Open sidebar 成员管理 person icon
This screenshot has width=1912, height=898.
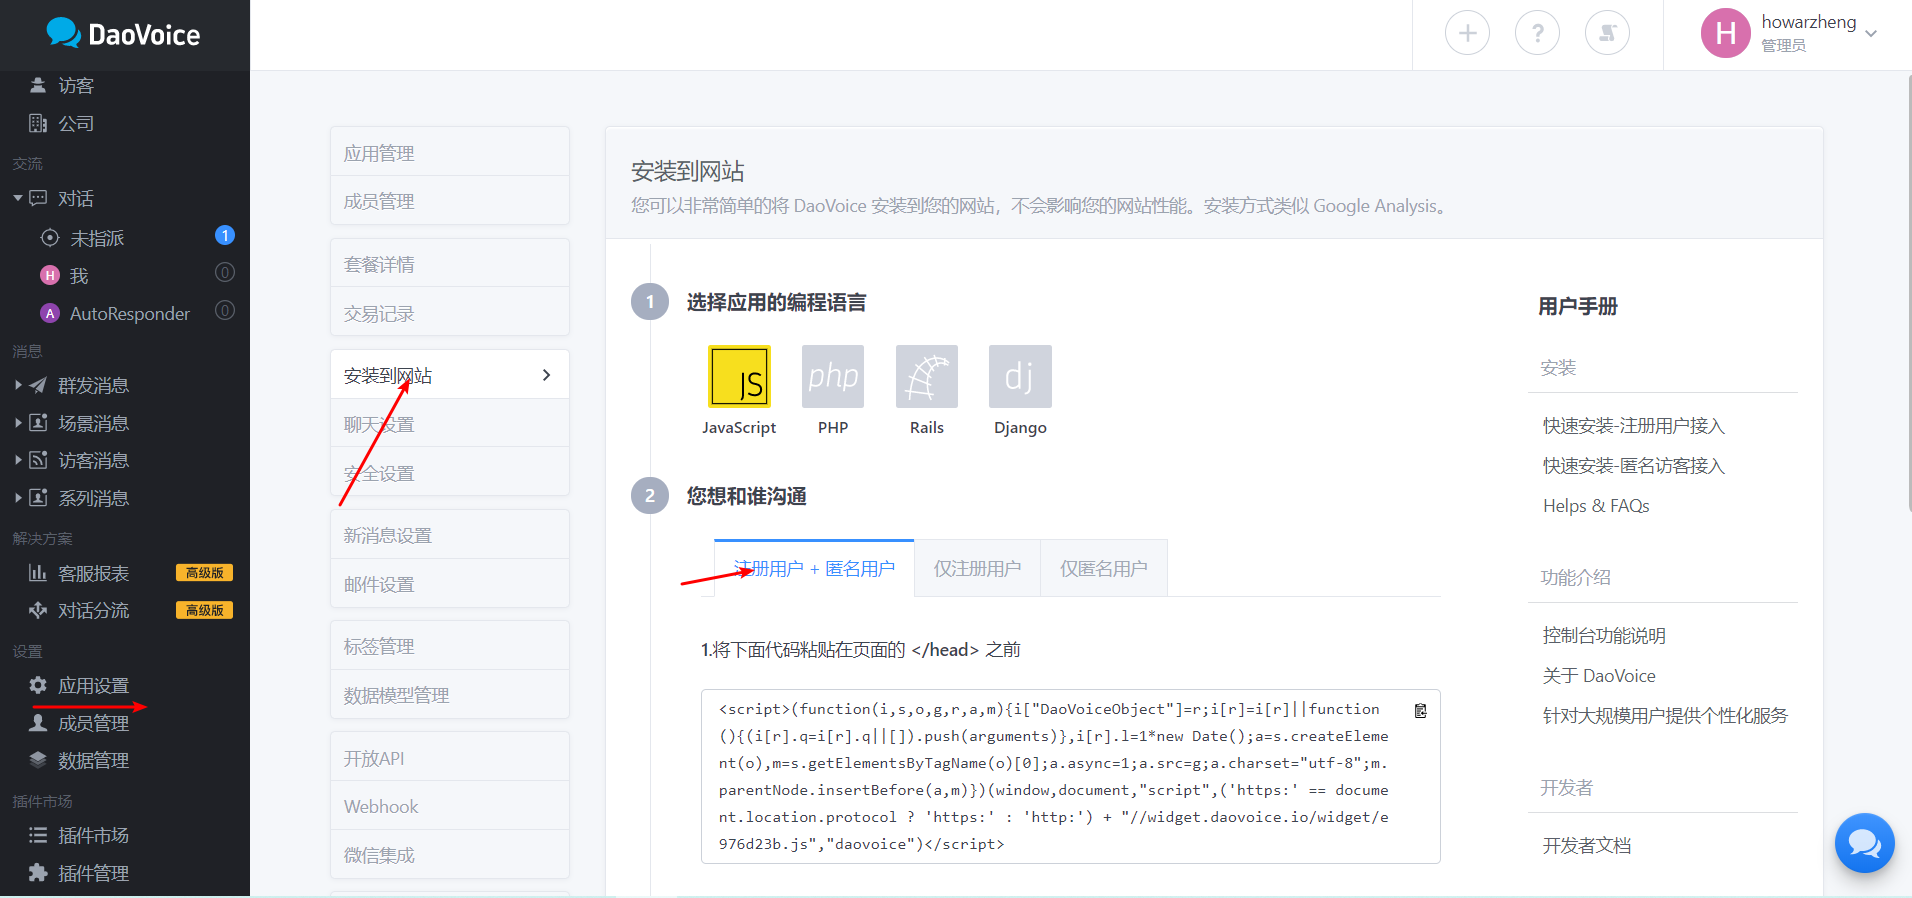[x=38, y=723]
